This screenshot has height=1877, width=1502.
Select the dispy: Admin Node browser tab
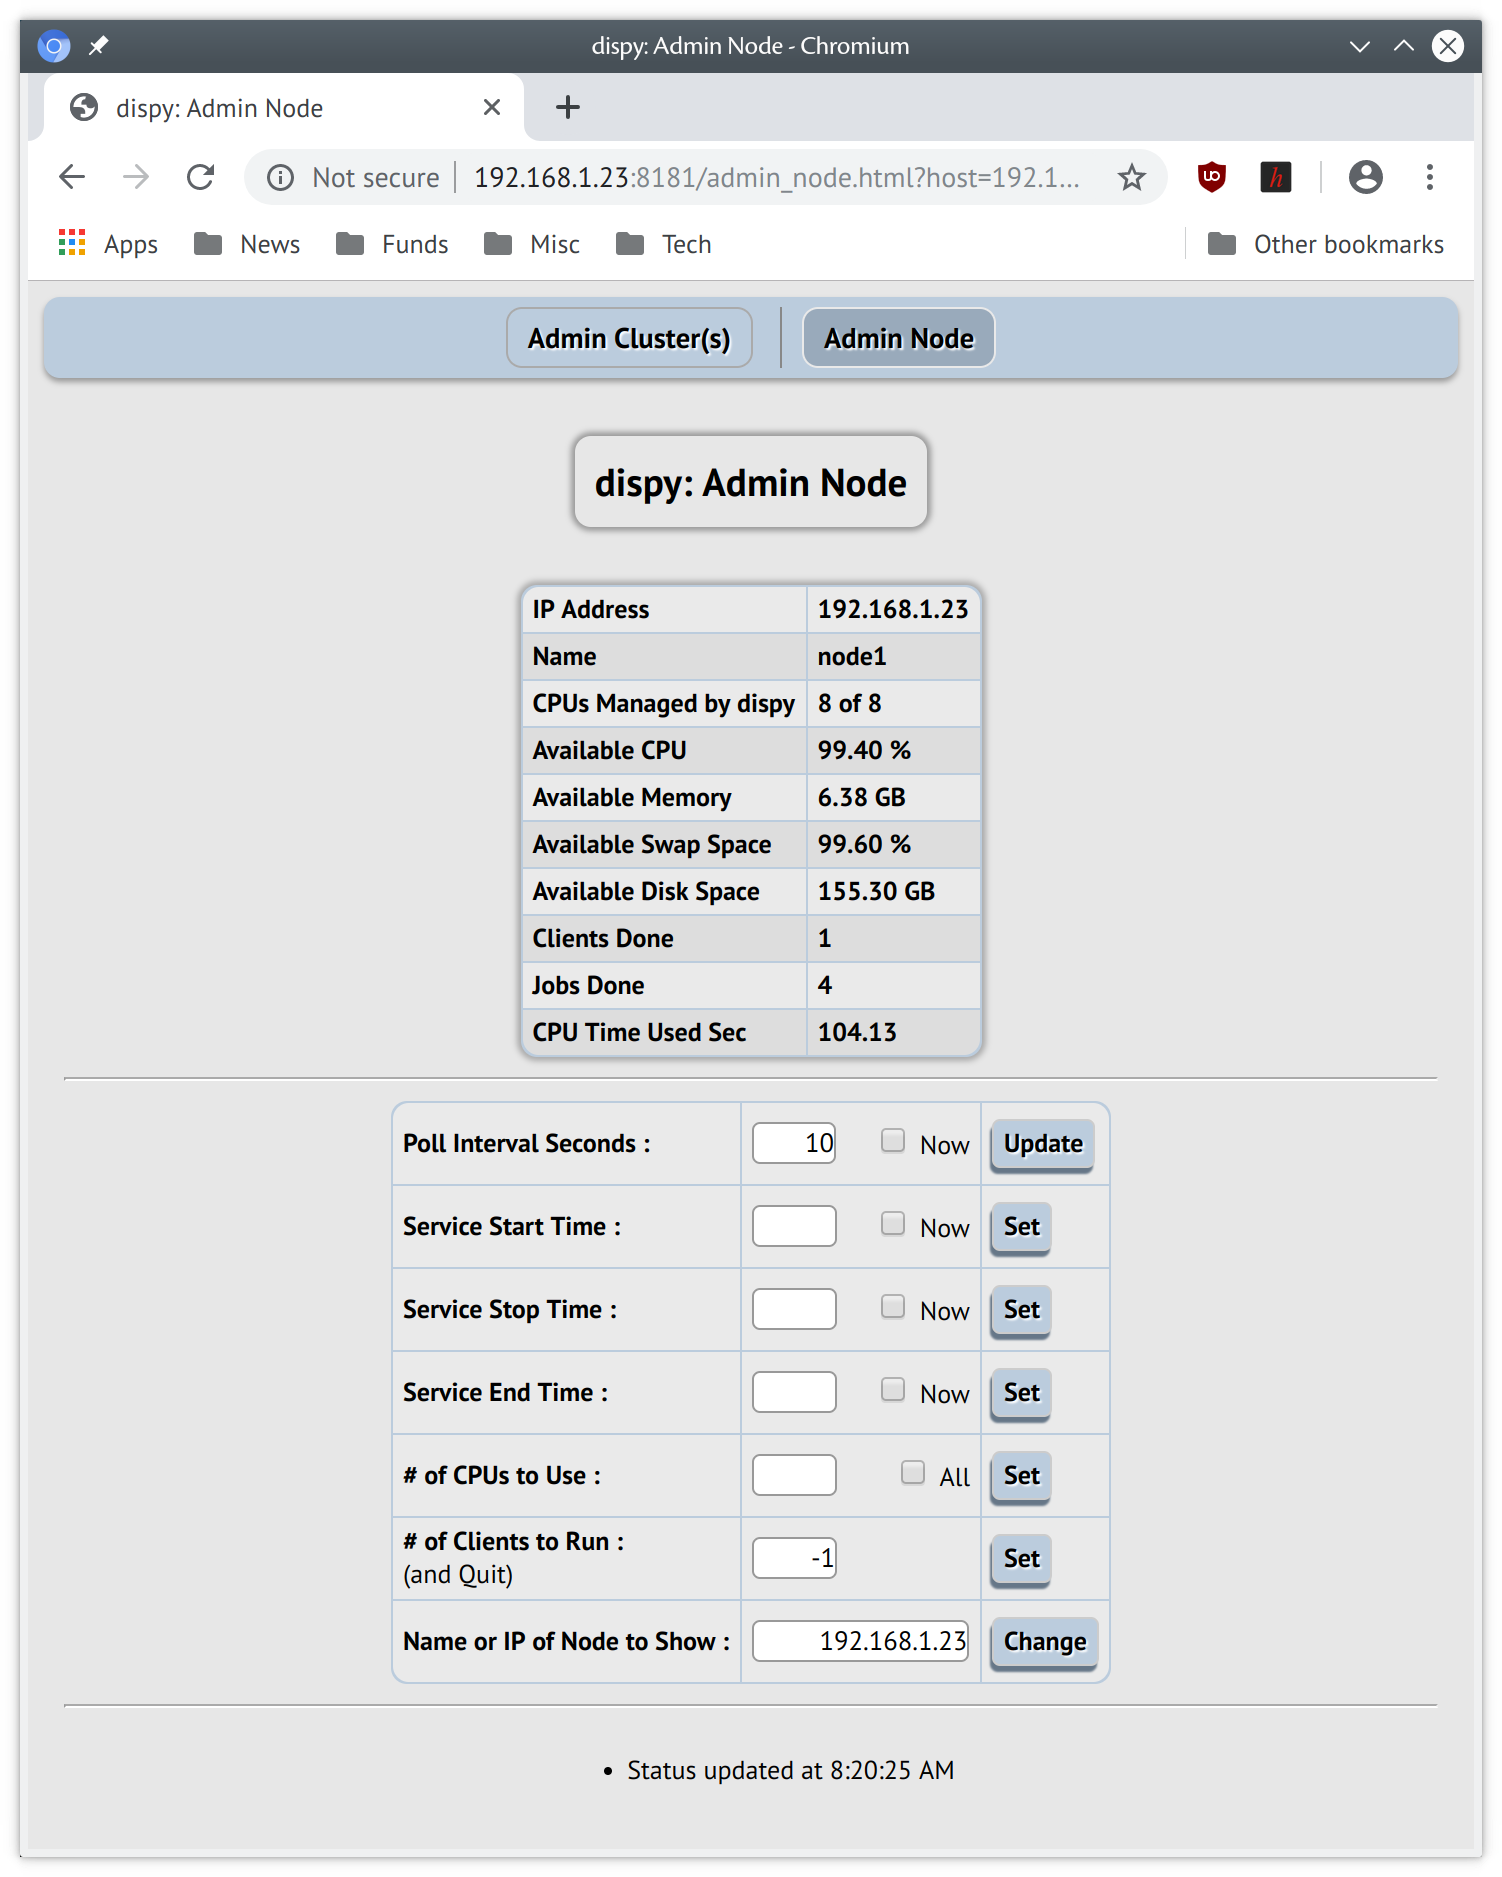[284, 107]
